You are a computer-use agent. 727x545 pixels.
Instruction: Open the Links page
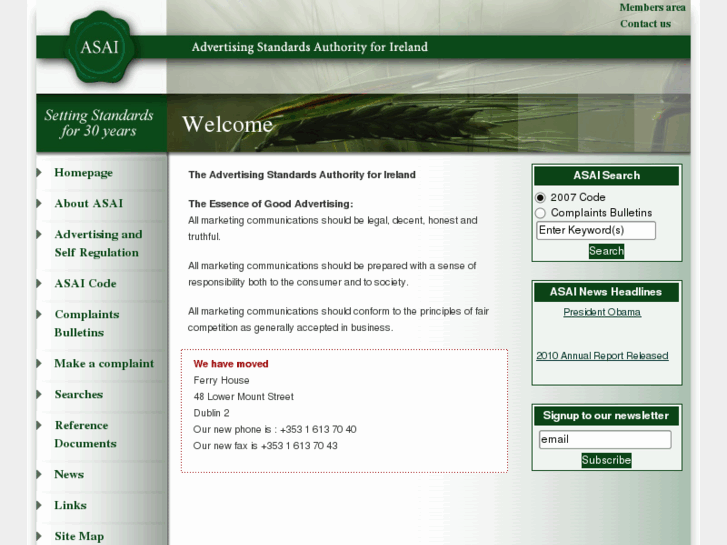[70, 505]
